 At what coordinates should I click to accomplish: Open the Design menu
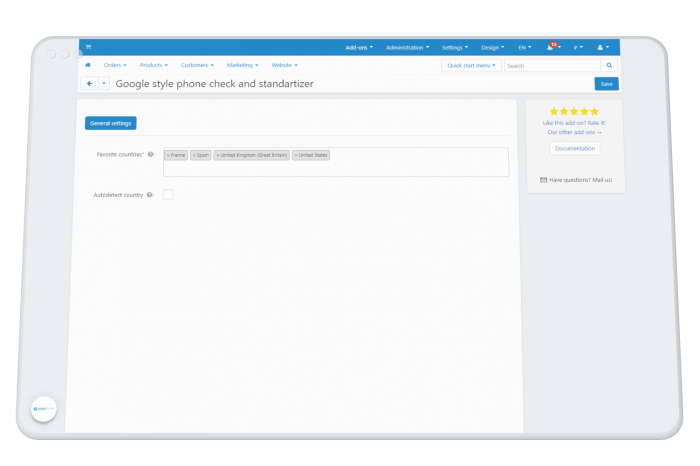click(492, 47)
